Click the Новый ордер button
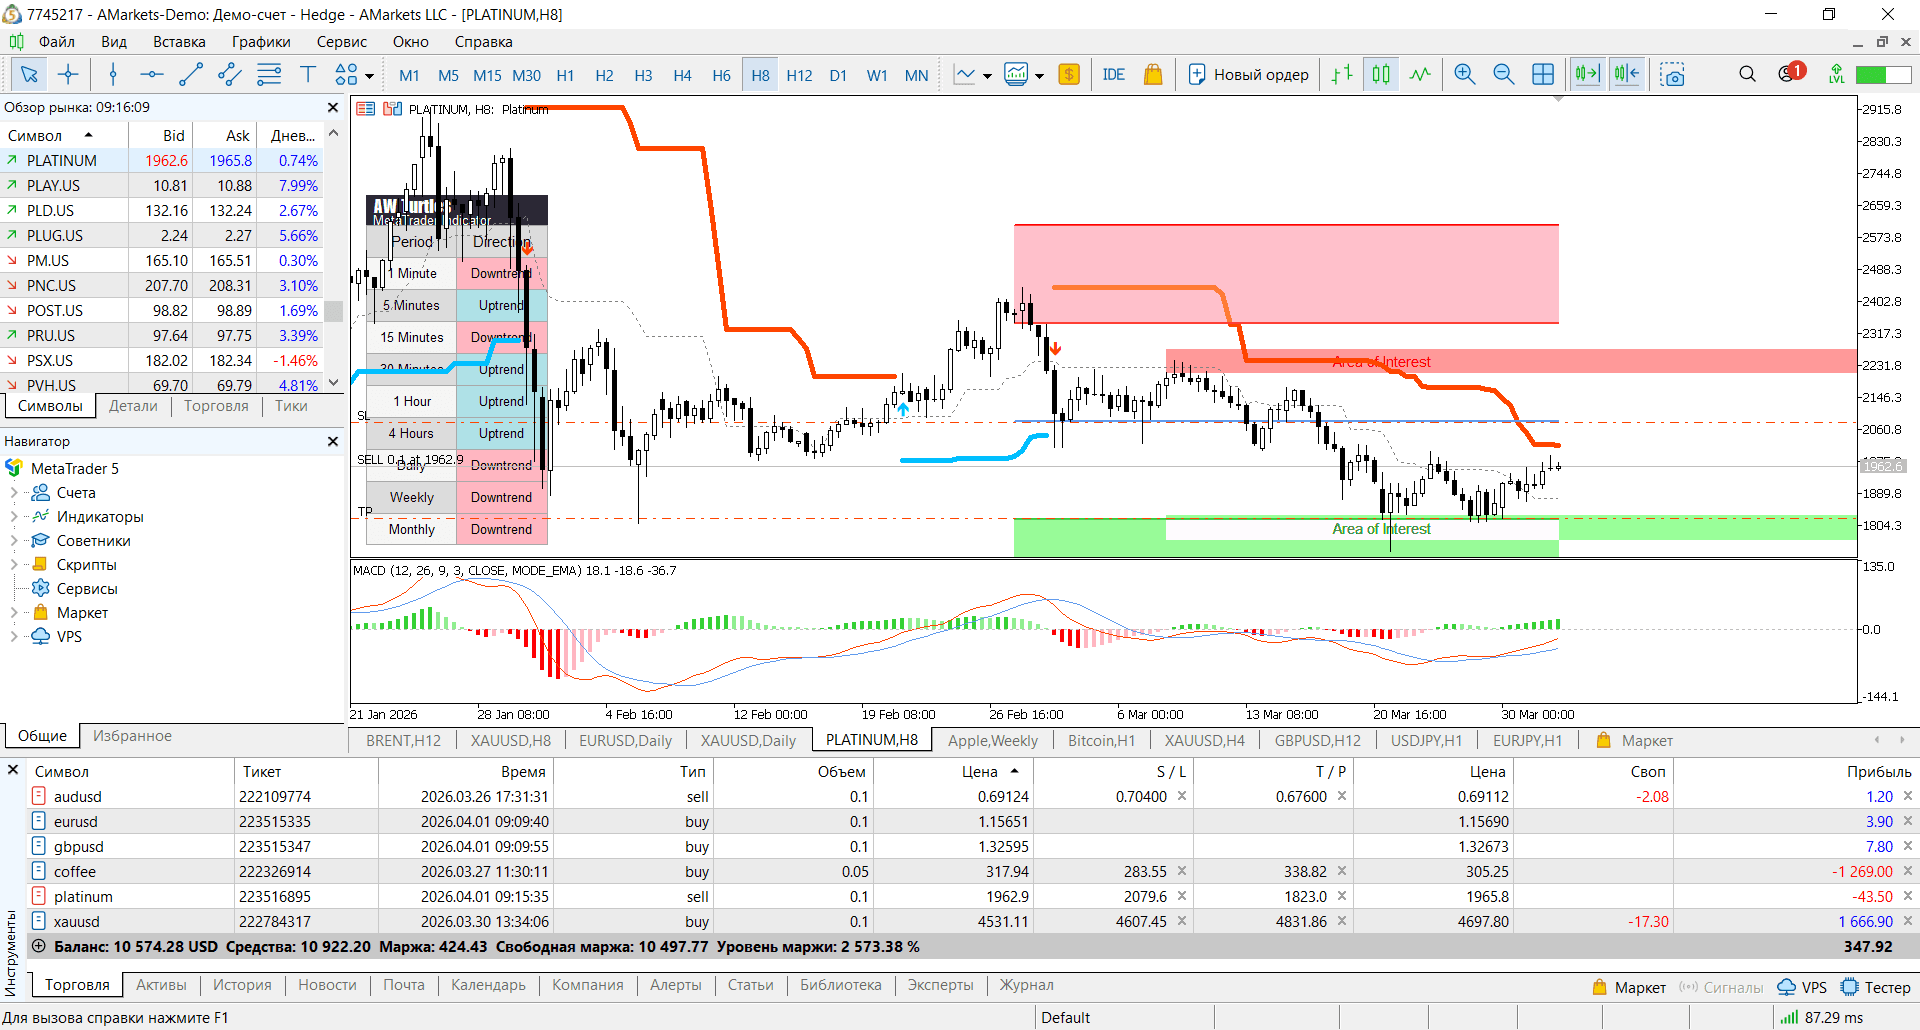Screen dimensions: 1920x1030 tap(1249, 75)
